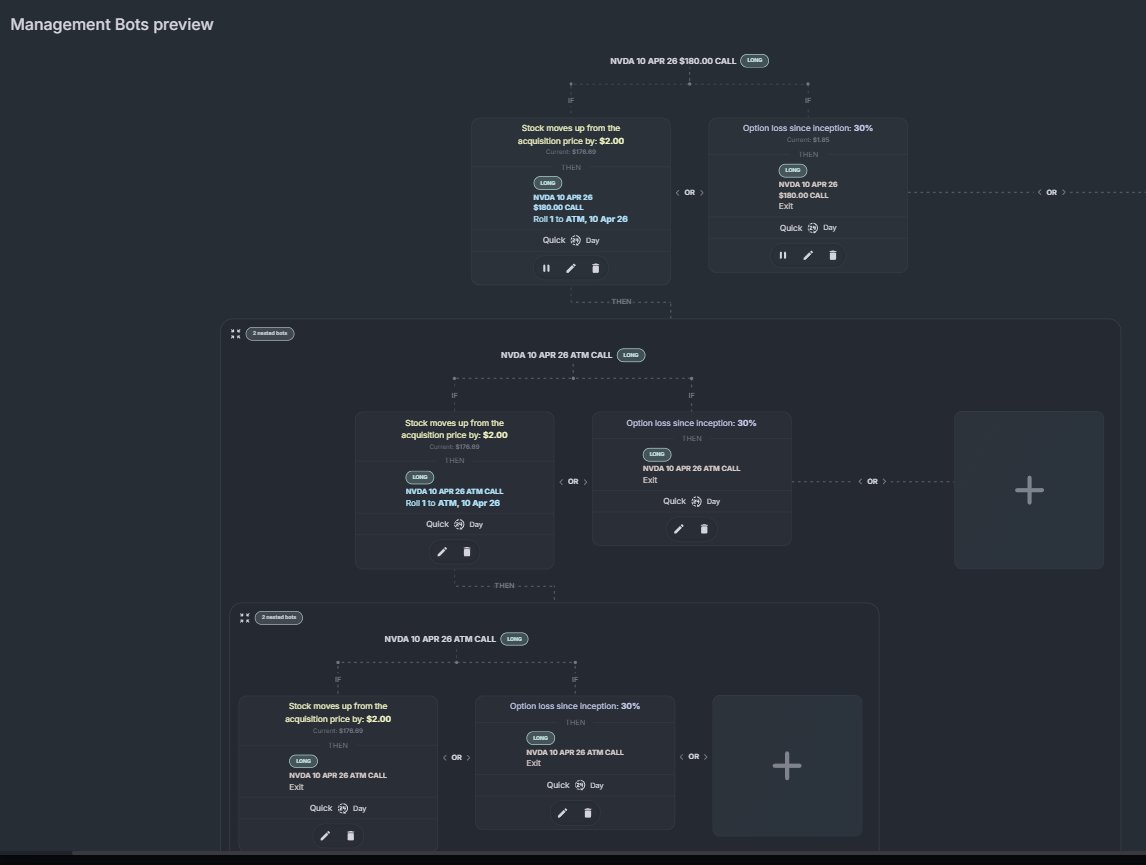Delete the exit rule in the bottom nested bot

click(588, 813)
